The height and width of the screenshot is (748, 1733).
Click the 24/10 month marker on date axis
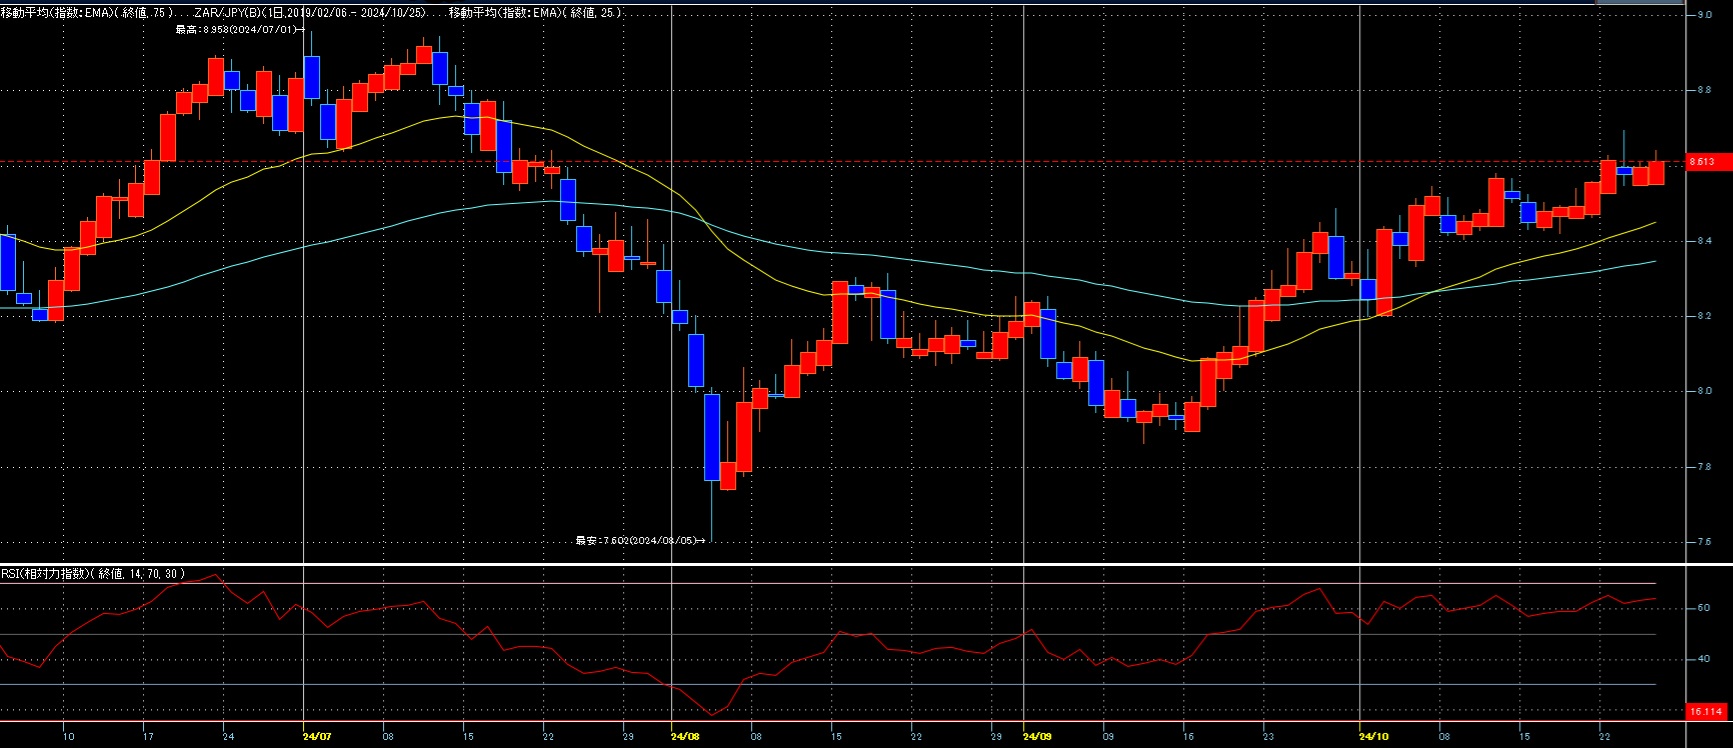coord(1374,737)
